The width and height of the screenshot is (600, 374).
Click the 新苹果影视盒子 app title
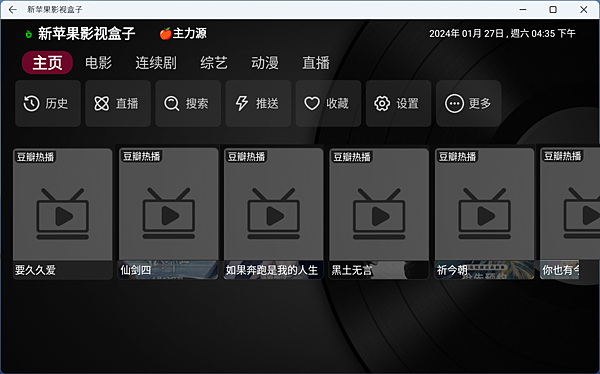coord(86,34)
